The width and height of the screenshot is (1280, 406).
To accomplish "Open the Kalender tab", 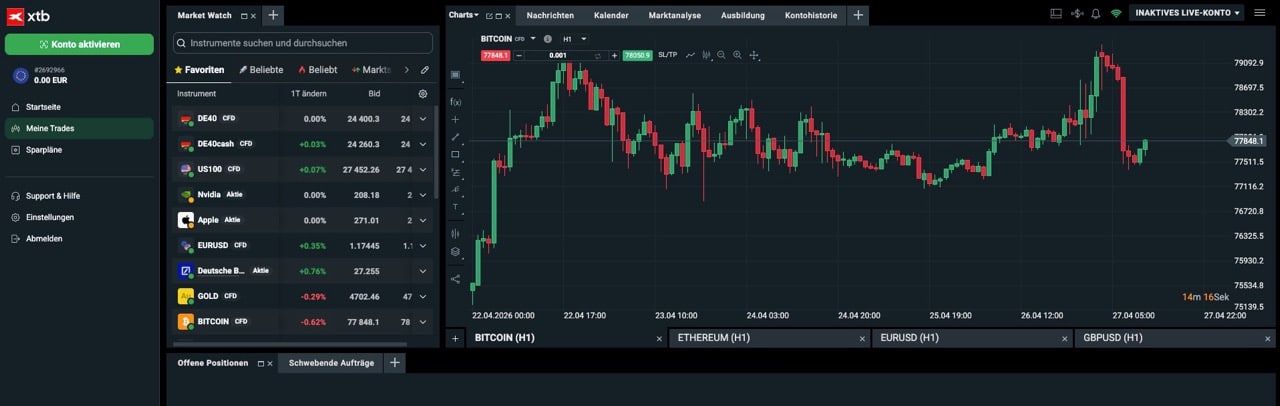I will click(611, 15).
